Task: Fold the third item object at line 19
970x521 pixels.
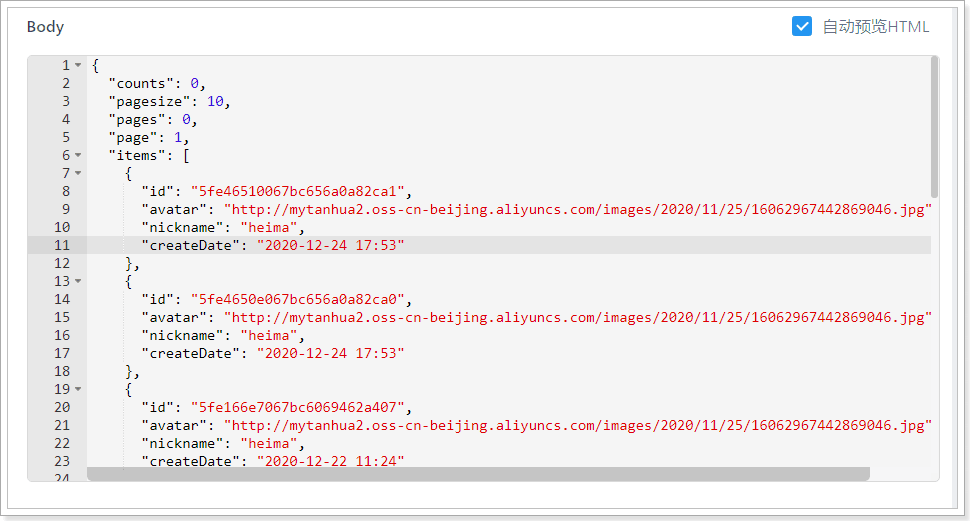Action: tap(78, 389)
